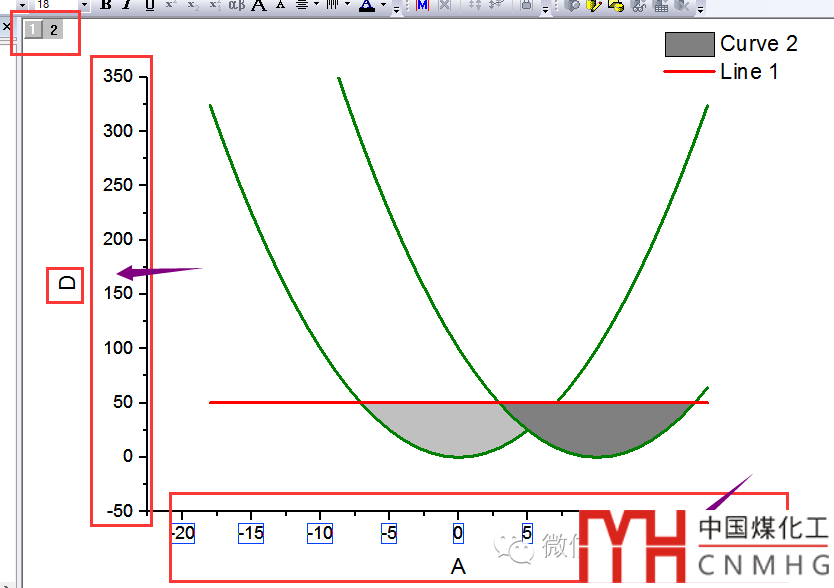The height and width of the screenshot is (588, 834).
Task: Increase font size with the large A
Action: (x=259, y=5)
